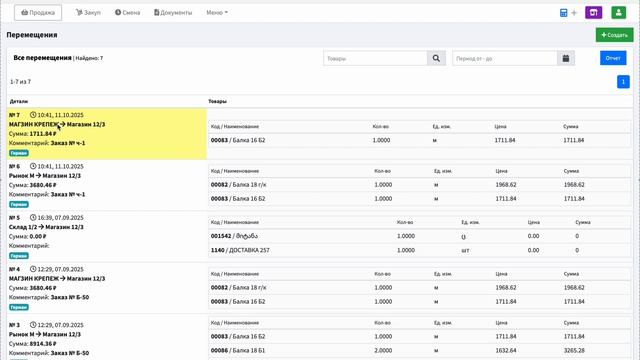The height and width of the screenshot is (360, 640).
Task: Click the clock icon in transfer № 3
Action: tap(33, 325)
